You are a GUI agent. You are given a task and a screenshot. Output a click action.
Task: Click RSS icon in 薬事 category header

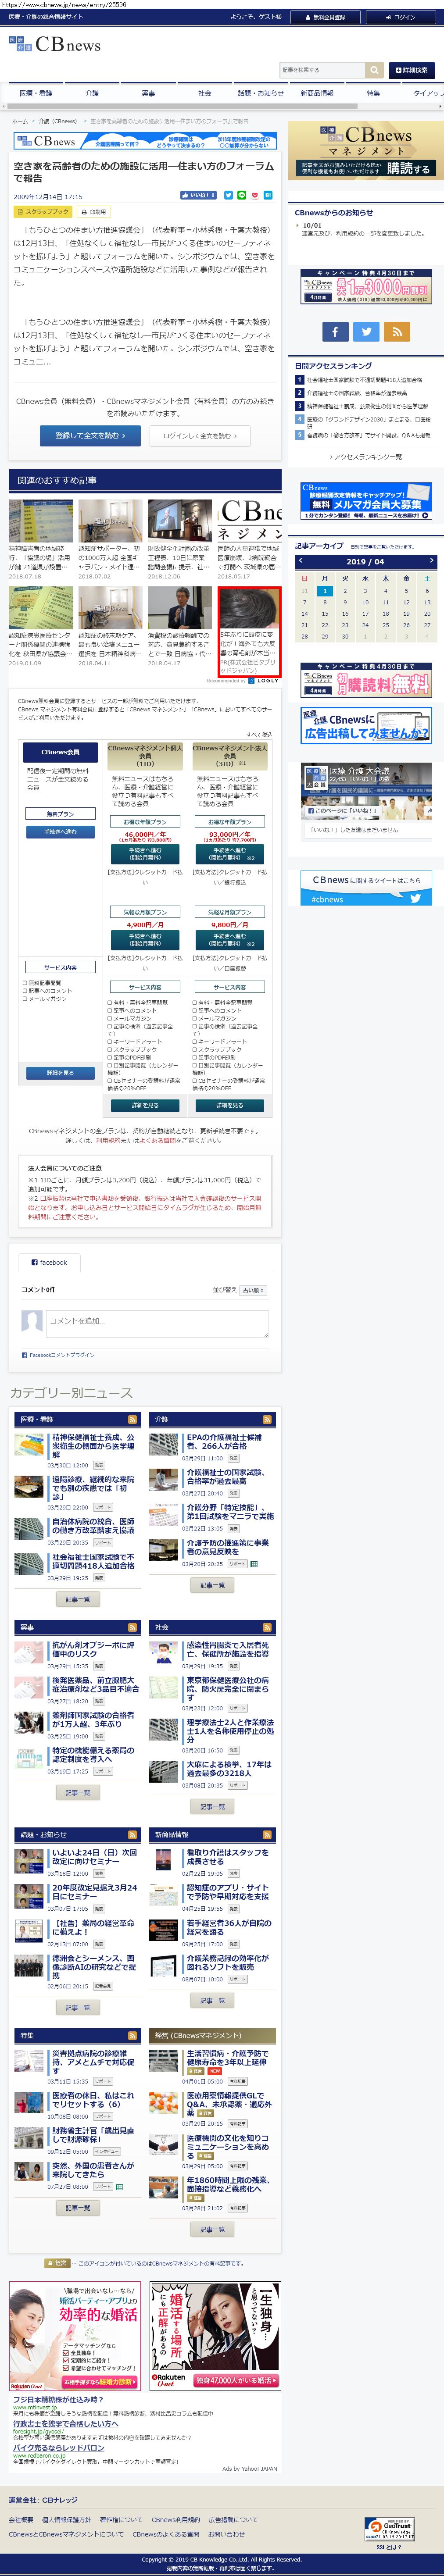[132, 1627]
